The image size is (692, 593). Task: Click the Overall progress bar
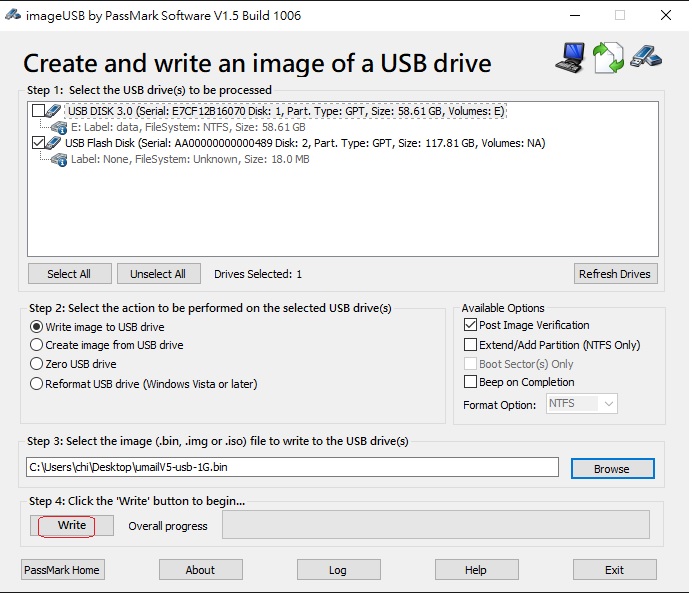pos(435,525)
